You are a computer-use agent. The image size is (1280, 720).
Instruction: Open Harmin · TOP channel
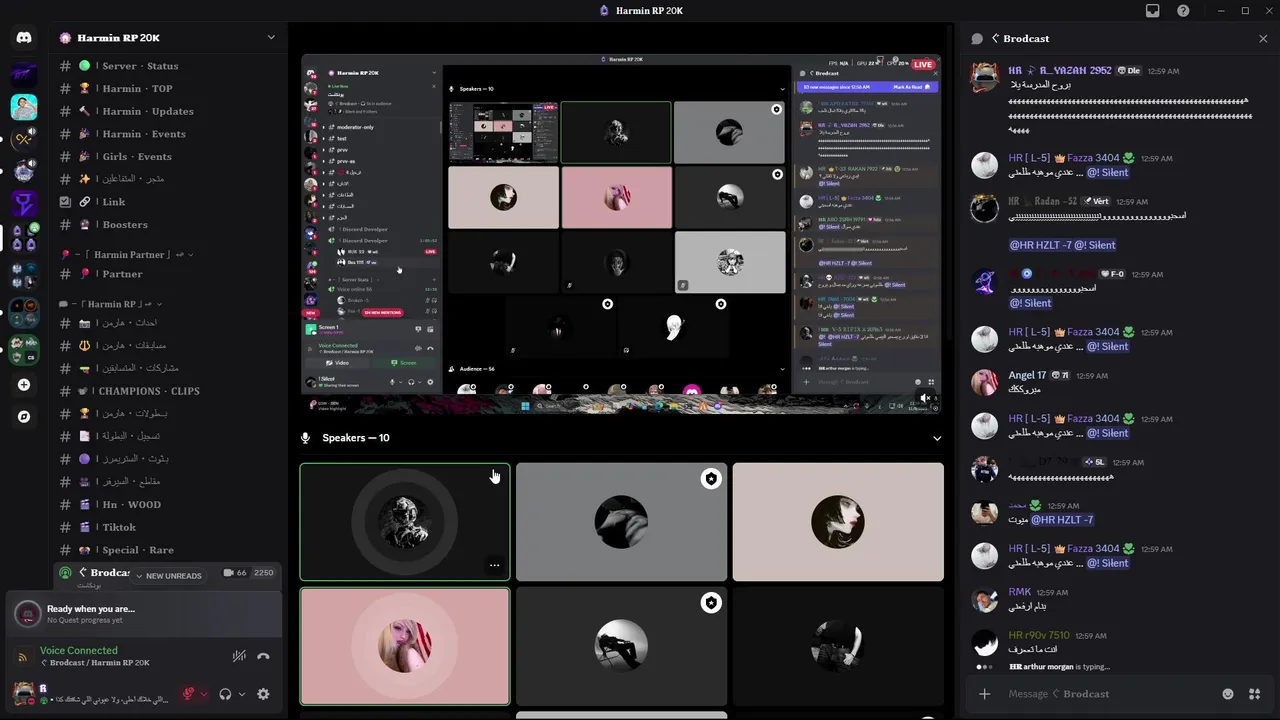click(166, 89)
